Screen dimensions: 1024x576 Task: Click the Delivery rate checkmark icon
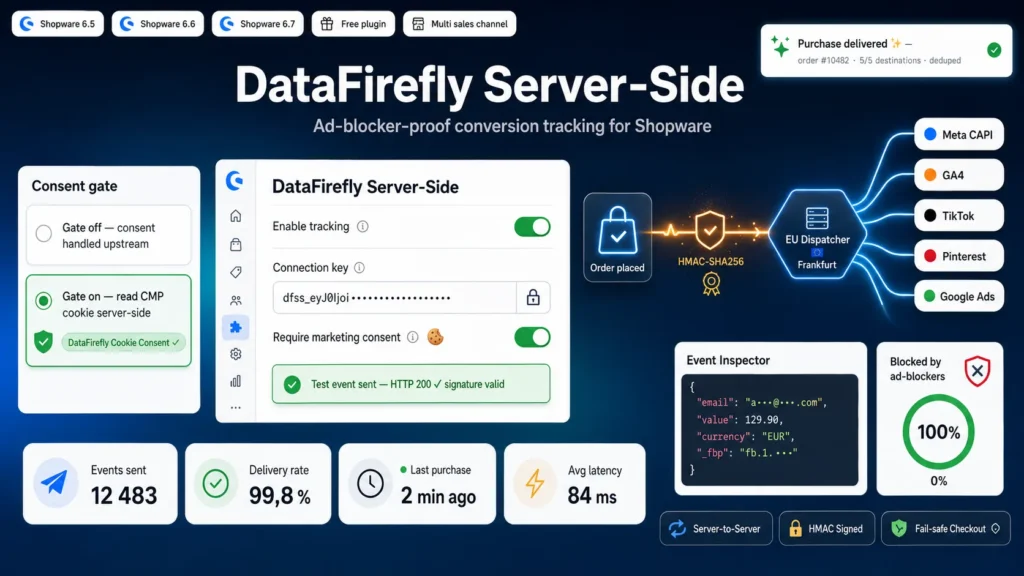216,483
